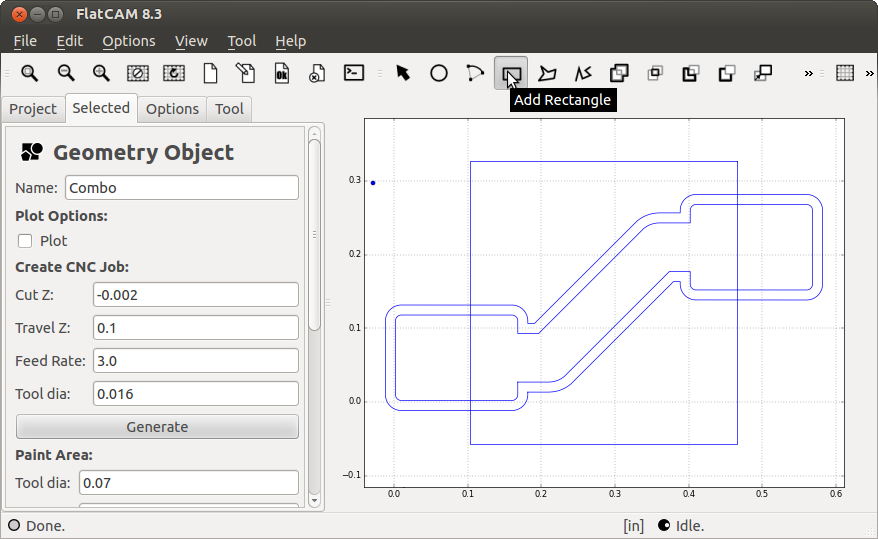Open the File menu

pyautogui.click(x=25, y=41)
